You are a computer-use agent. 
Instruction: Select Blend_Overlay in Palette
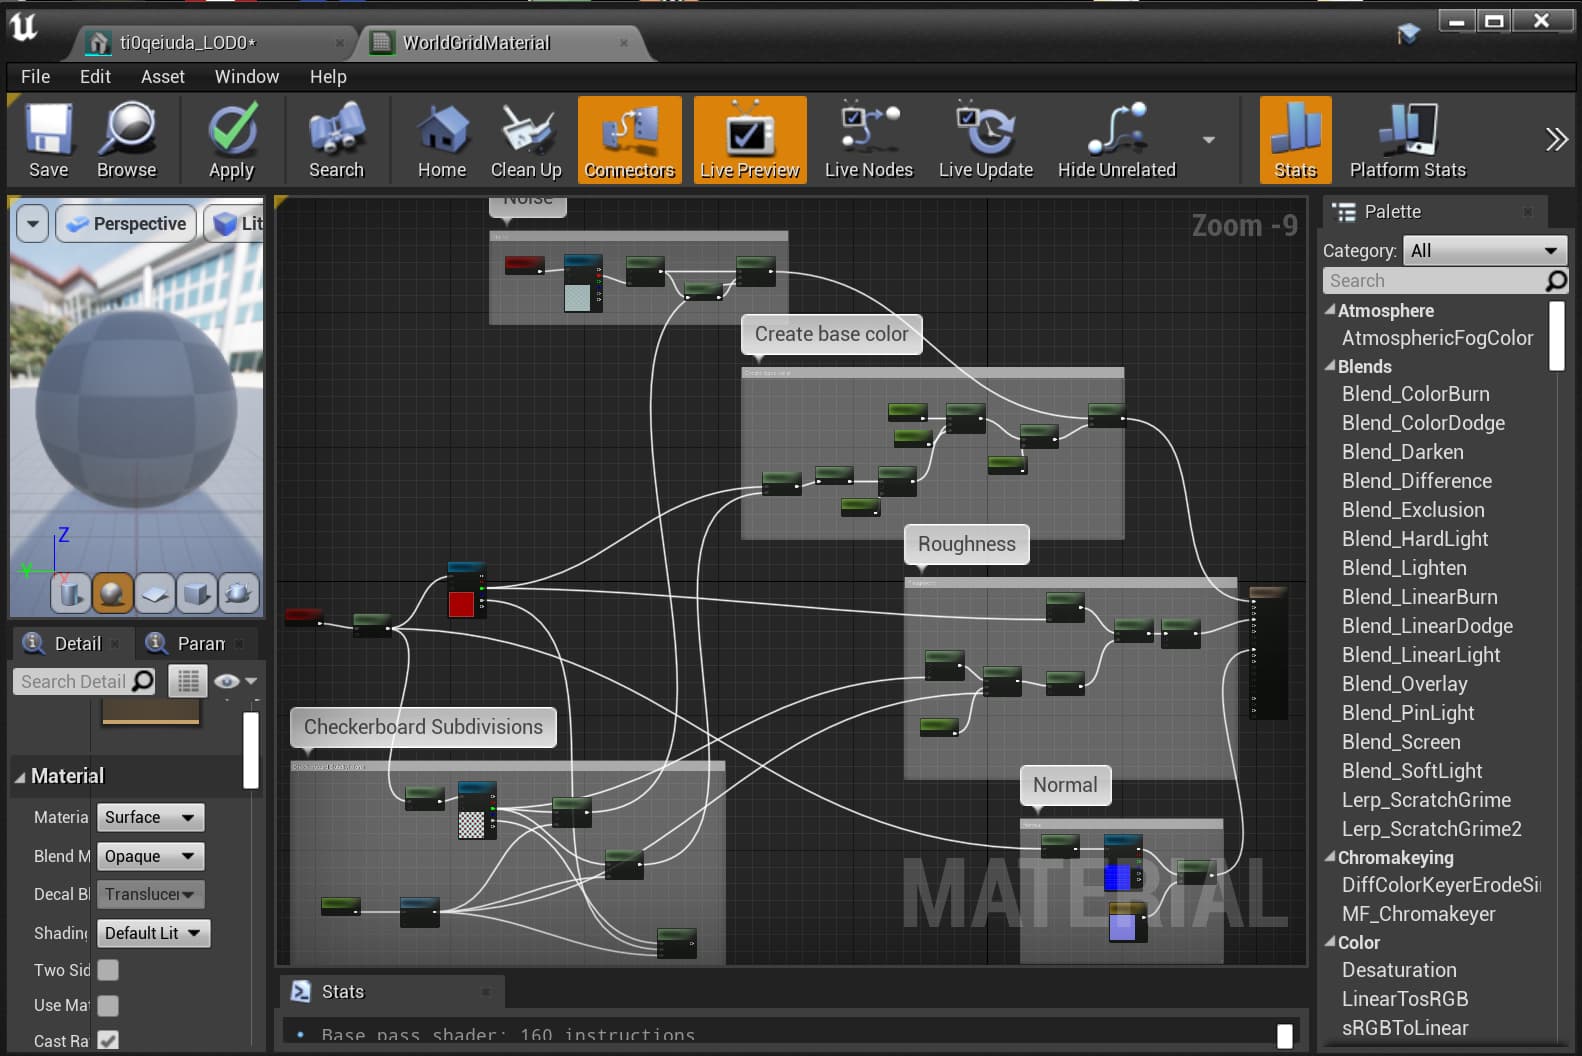(x=1404, y=684)
